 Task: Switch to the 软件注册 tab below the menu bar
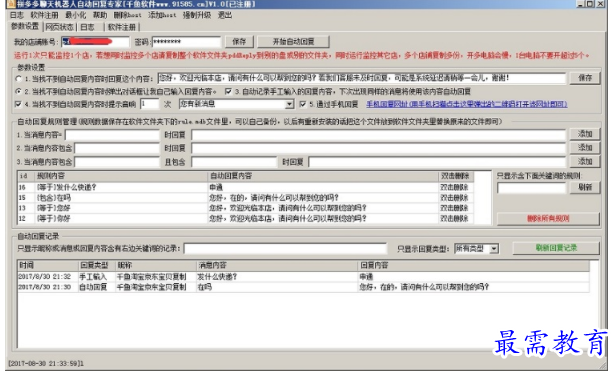pos(121,27)
